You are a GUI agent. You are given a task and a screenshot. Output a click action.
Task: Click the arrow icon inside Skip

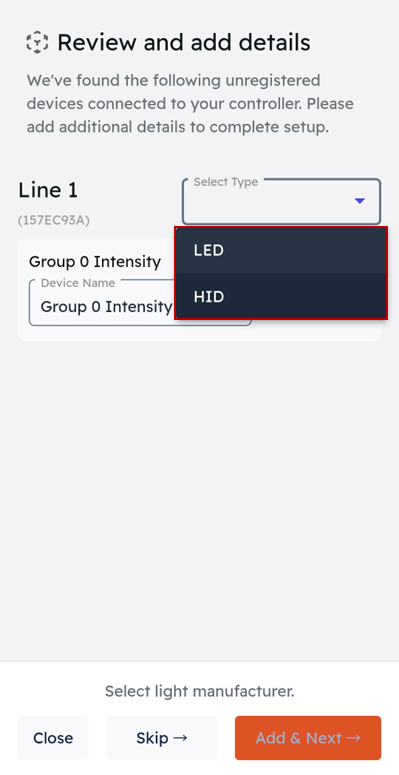[x=180, y=738]
